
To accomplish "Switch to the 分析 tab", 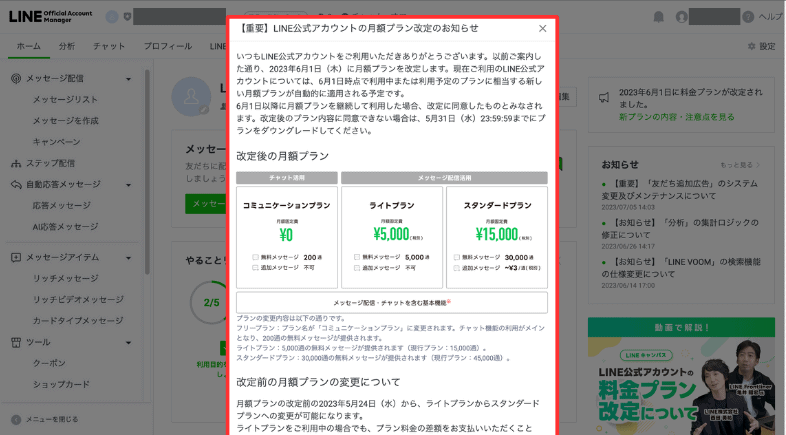I will [67, 46].
